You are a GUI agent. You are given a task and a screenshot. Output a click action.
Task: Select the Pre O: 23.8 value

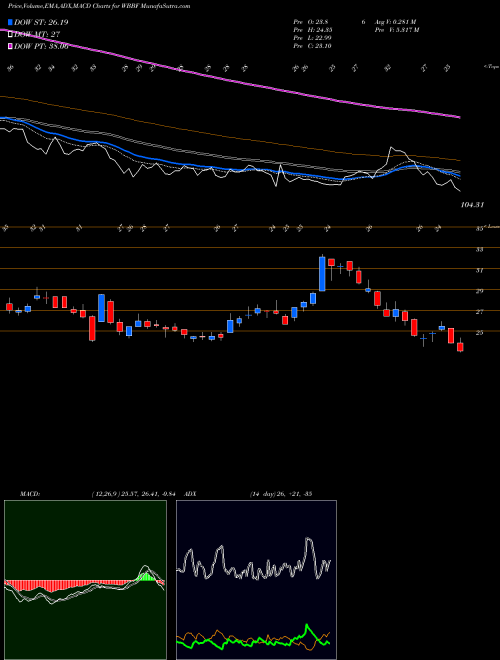[313, 22]
